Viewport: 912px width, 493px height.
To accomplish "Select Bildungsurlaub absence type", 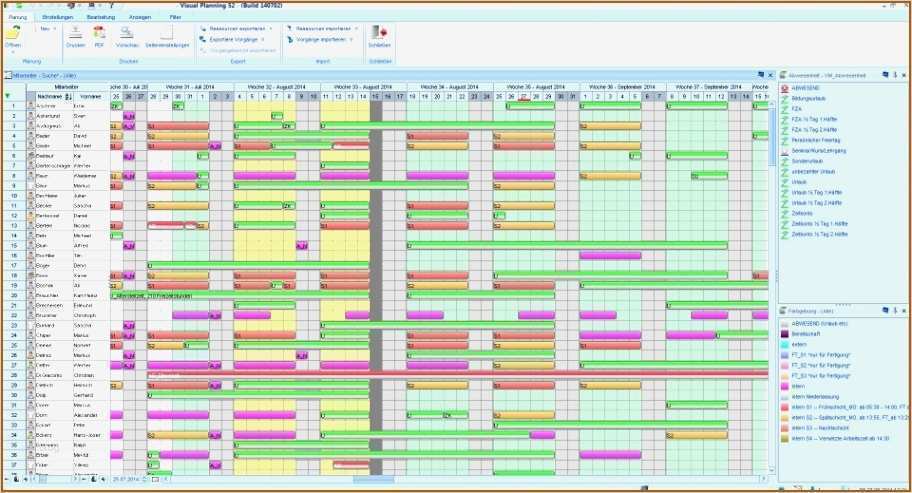I will click(x=808, y=98).
